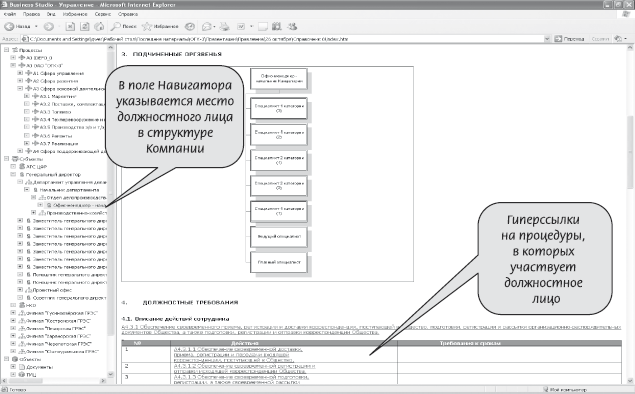This screenshot has height=394, width=635.
Task: Open the Правка menu
Action: point(31,14)
